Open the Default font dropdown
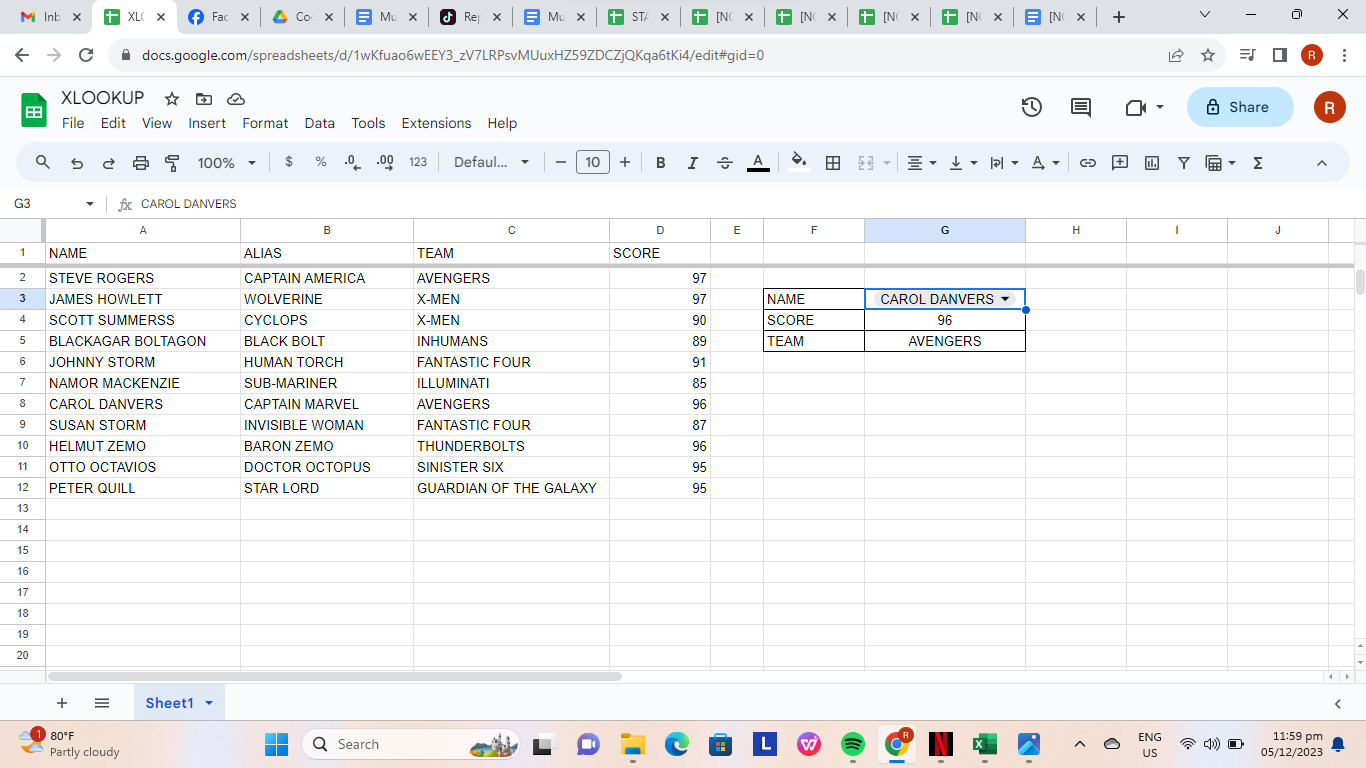 tap(491, 162)
